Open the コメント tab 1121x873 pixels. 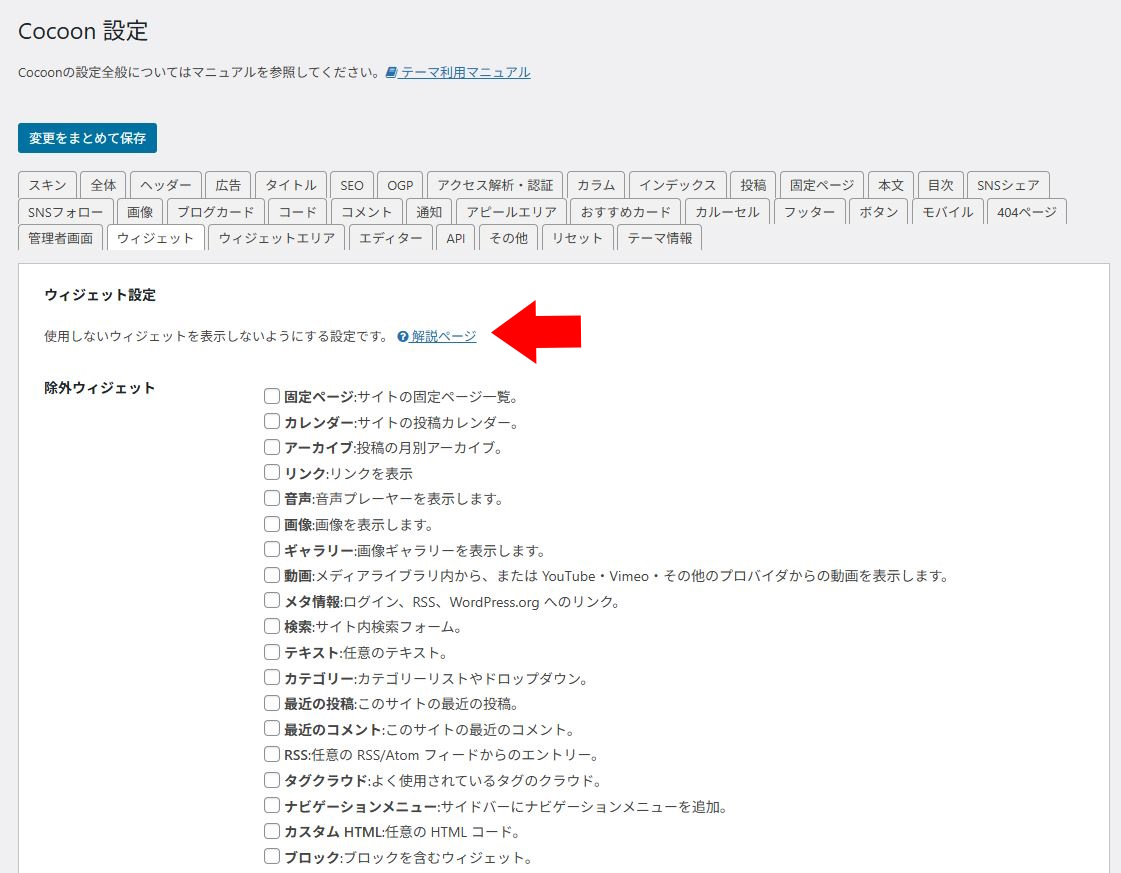coord(367,212)
